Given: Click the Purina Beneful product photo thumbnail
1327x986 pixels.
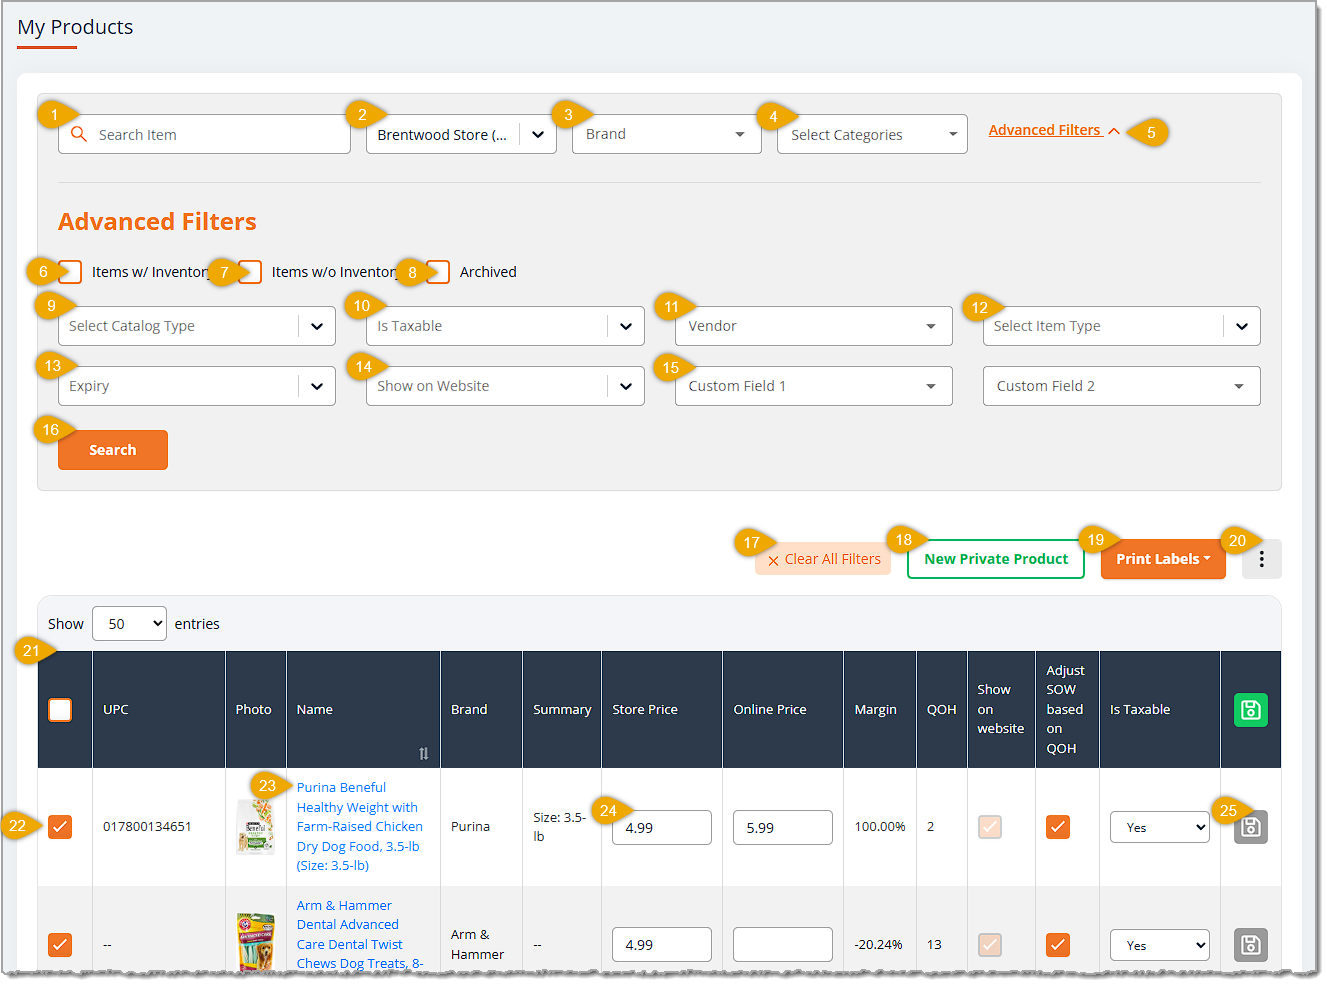Looking at the screenshot, I should point(255,827).
